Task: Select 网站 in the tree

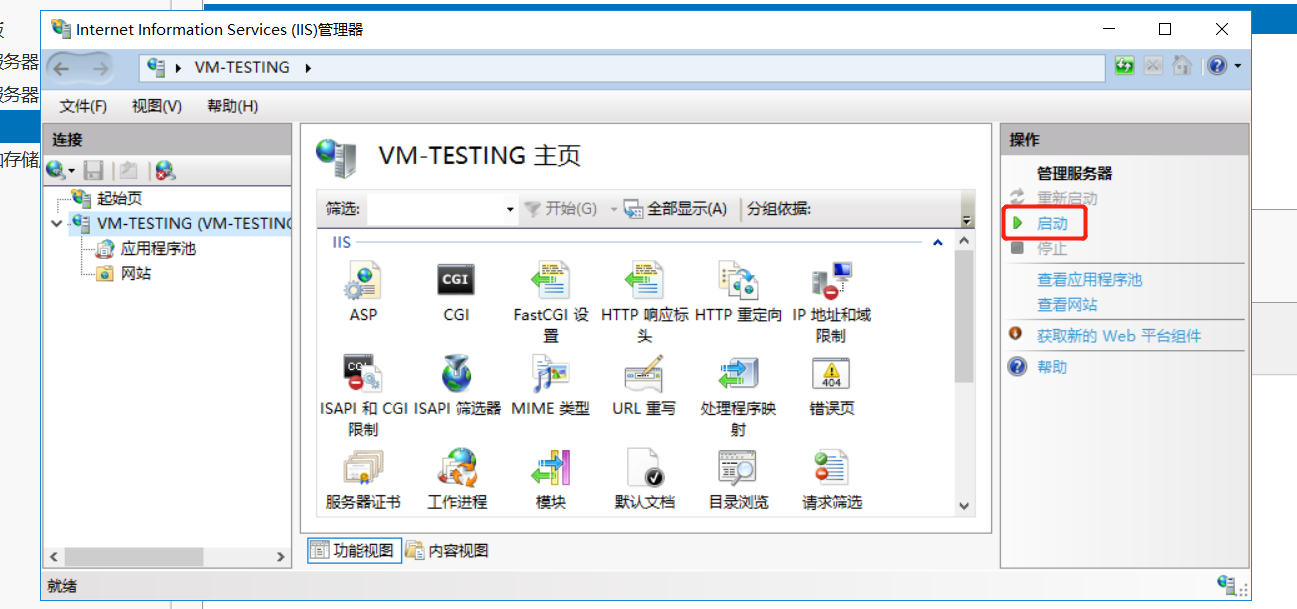Action: pos(136,274)
